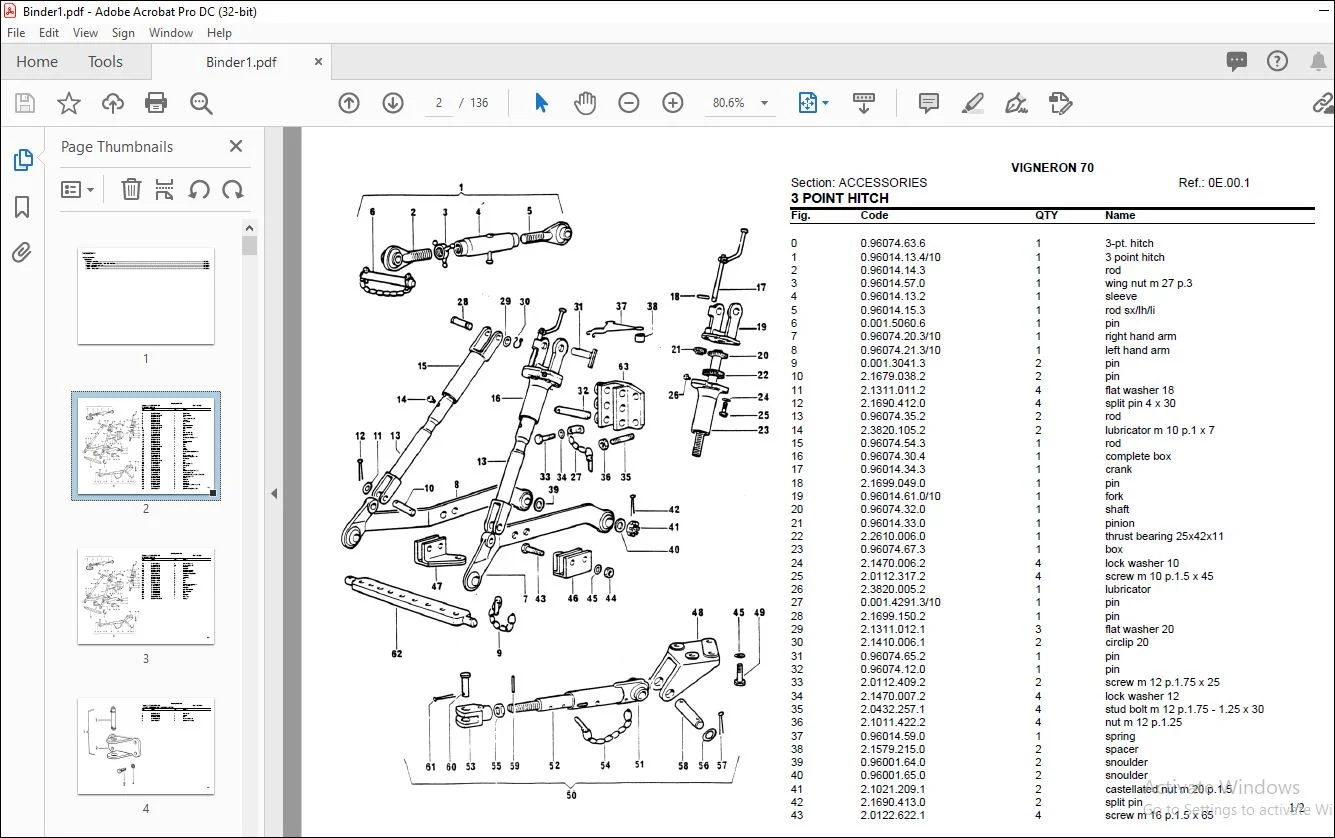Viewport: 1335px width, 838px height.
Task: Click the 'Section: ACCESSORIES' text
Action: pos(859,182)
